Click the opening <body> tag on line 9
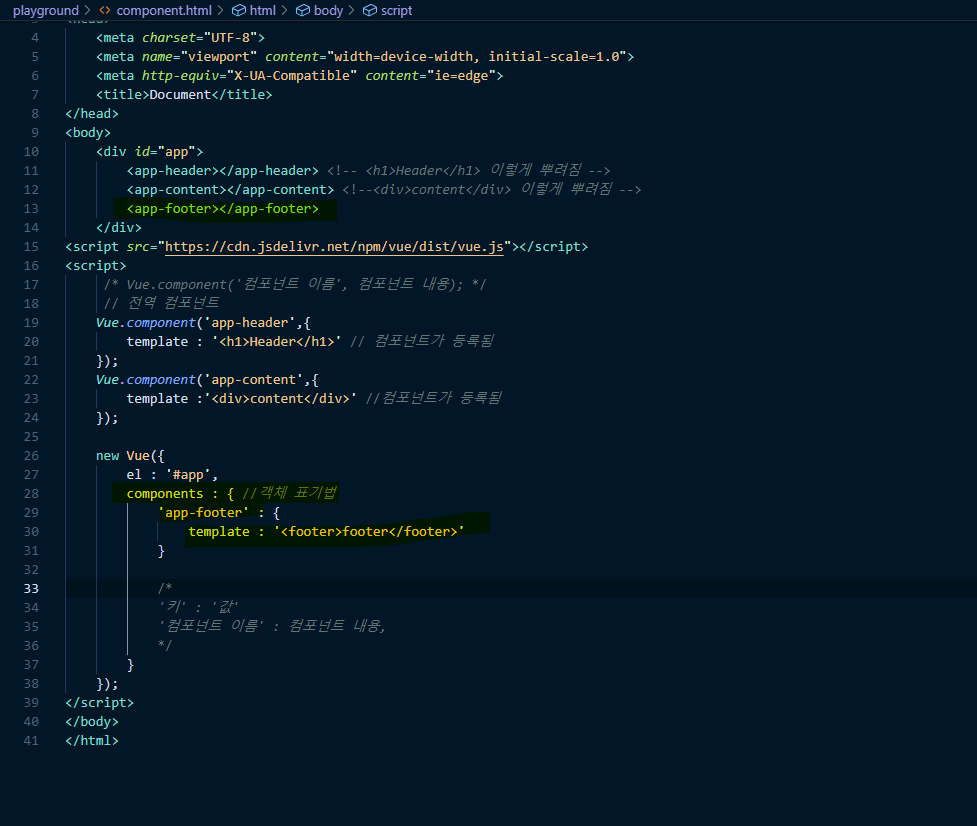977x826 pixels. 88,133
